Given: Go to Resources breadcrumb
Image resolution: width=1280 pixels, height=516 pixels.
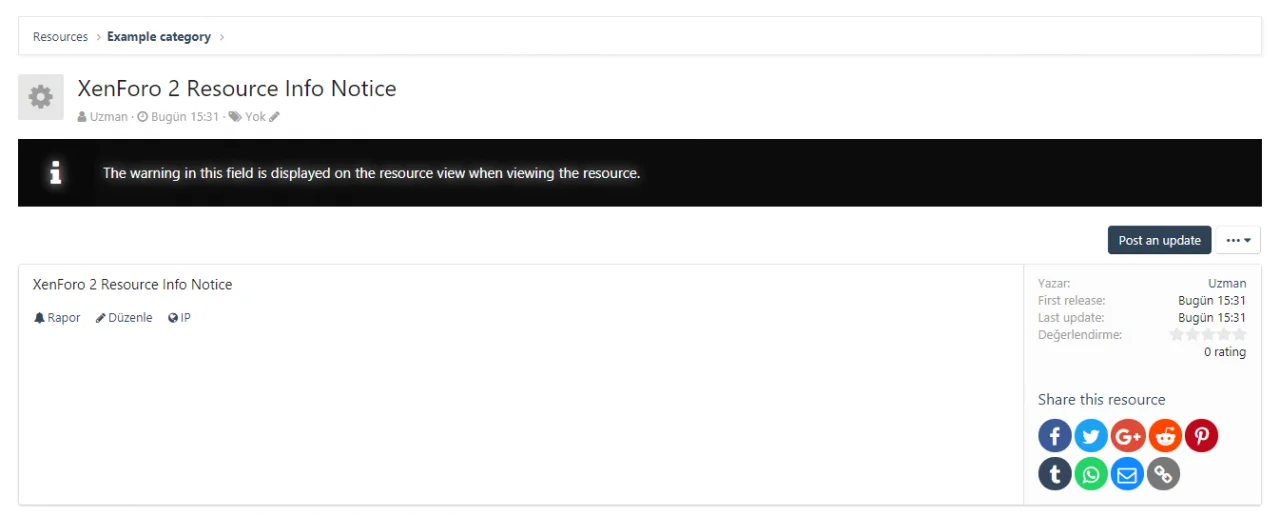Looking at the screenshot, I should tap(60, 37).
